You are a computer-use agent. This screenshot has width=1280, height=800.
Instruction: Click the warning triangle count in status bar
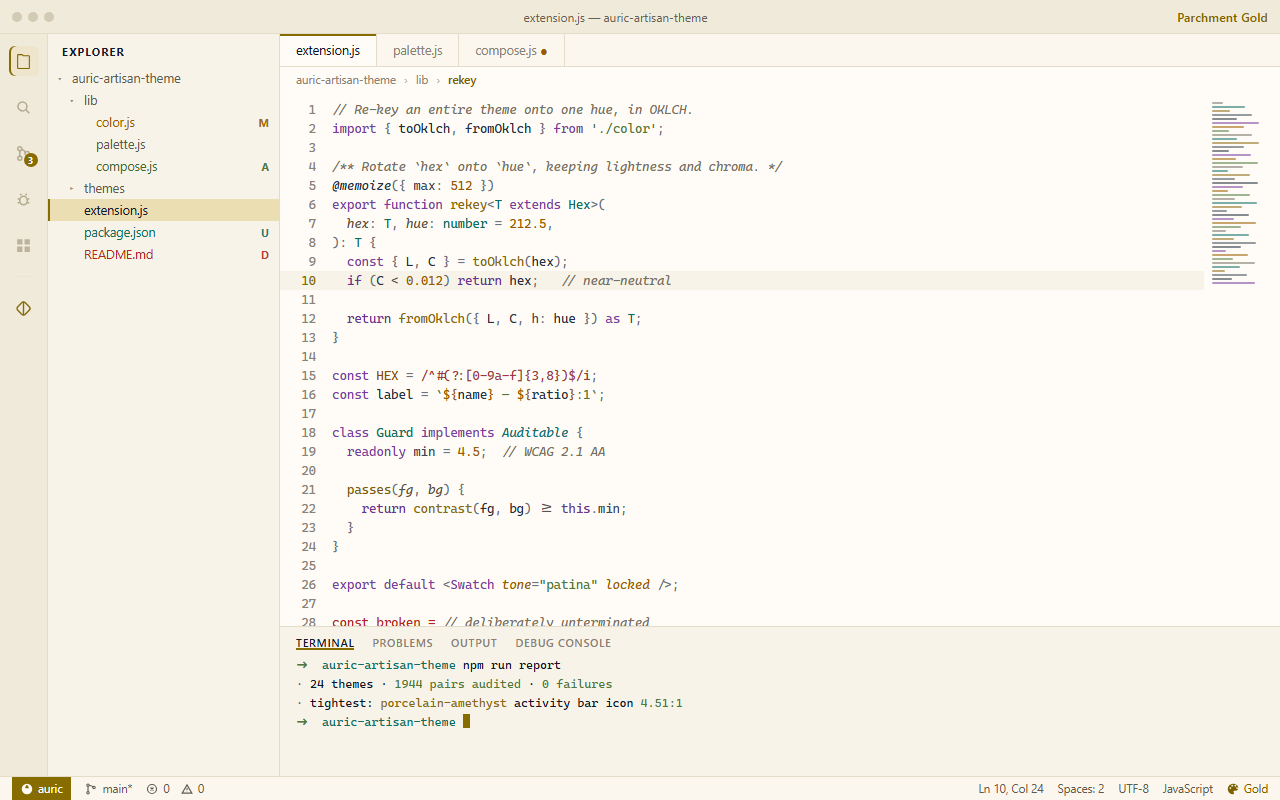193,789
